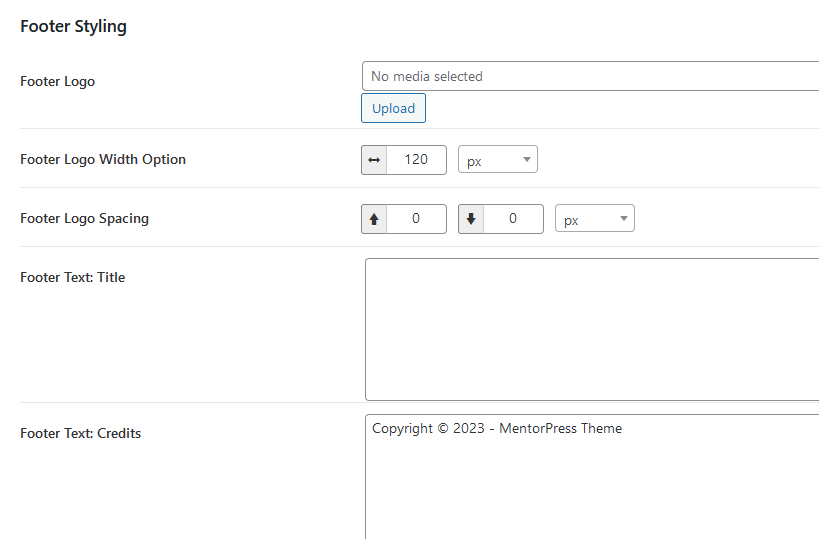Click the 'Footer Text: Credits' label
This screenshot has width=819, height=539.
[80, 433]
